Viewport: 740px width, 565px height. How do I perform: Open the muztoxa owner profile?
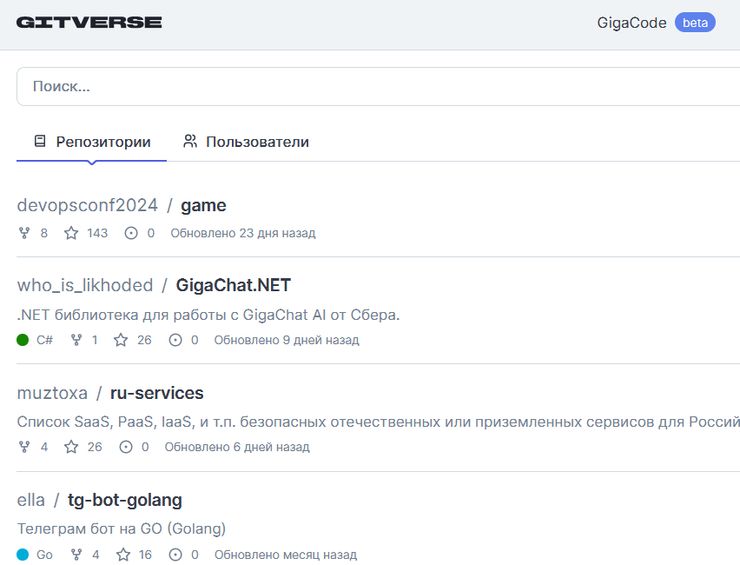tap(52, 393)
